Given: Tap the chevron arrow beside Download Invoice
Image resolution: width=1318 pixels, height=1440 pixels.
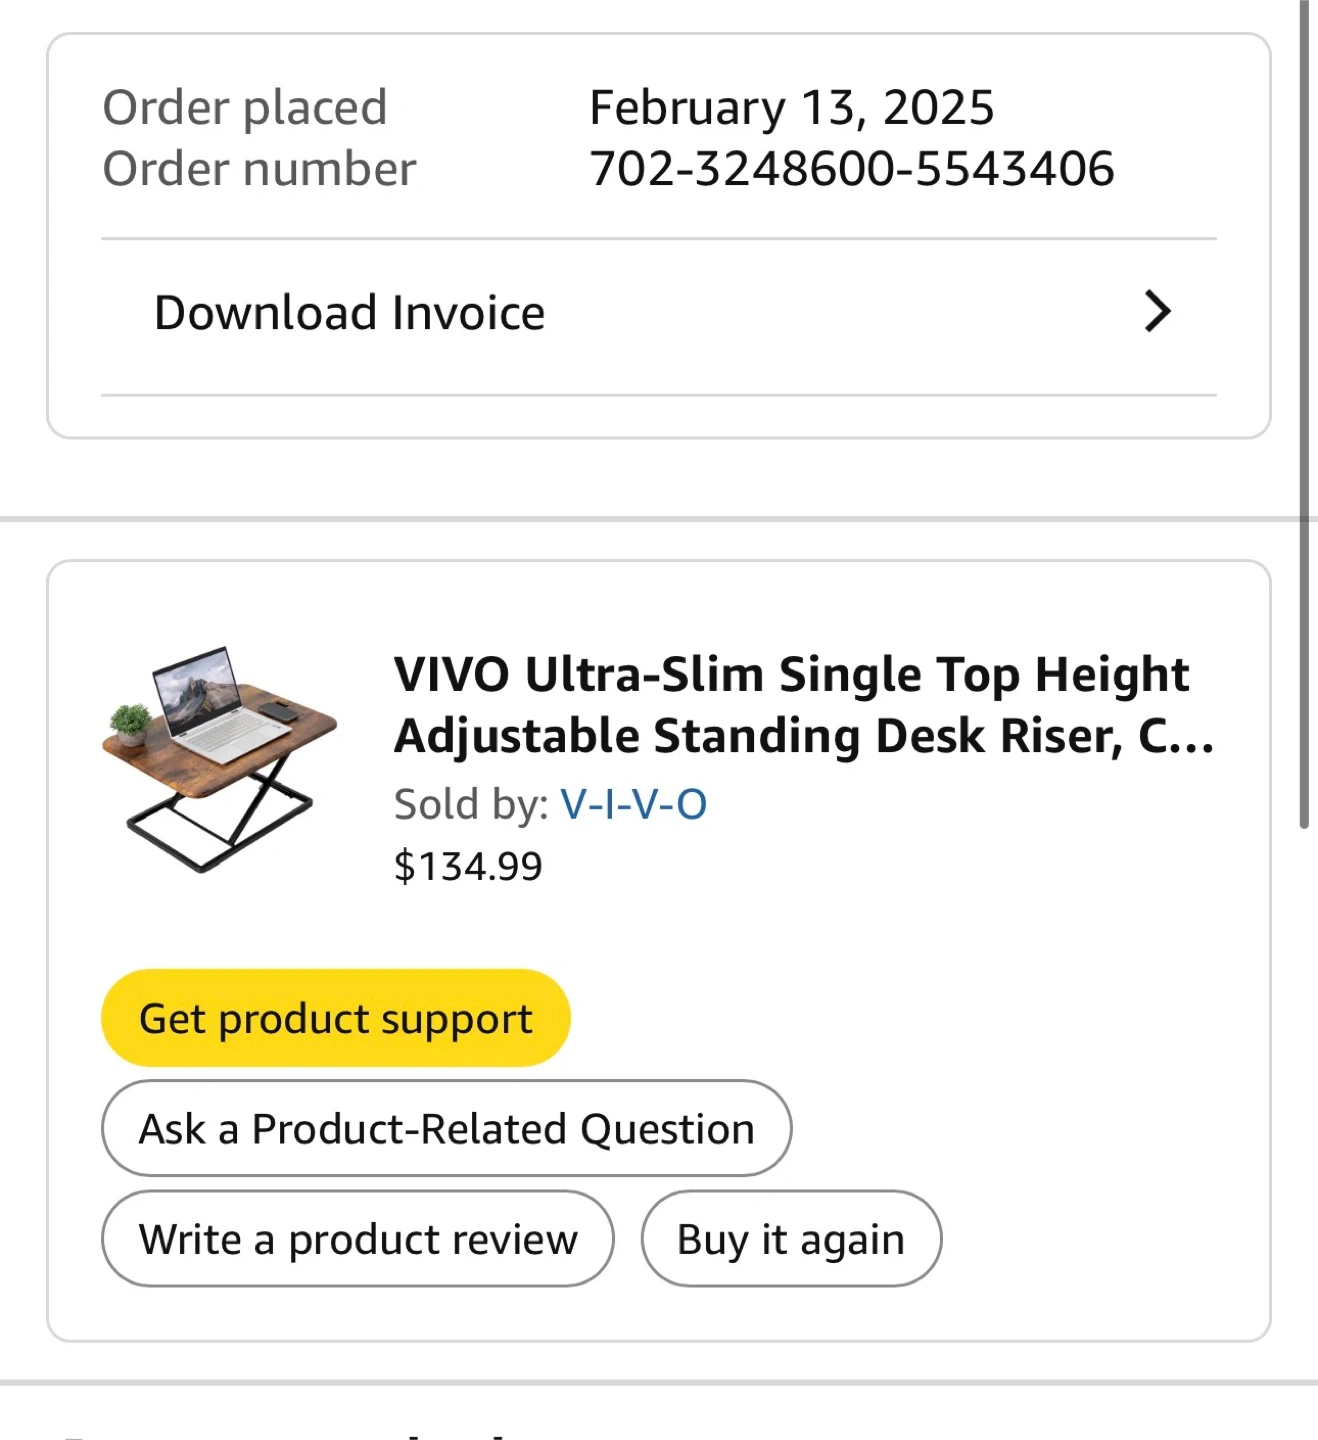Looking at the screenshot, I should pyautogui.click(x=1157, y=312).
